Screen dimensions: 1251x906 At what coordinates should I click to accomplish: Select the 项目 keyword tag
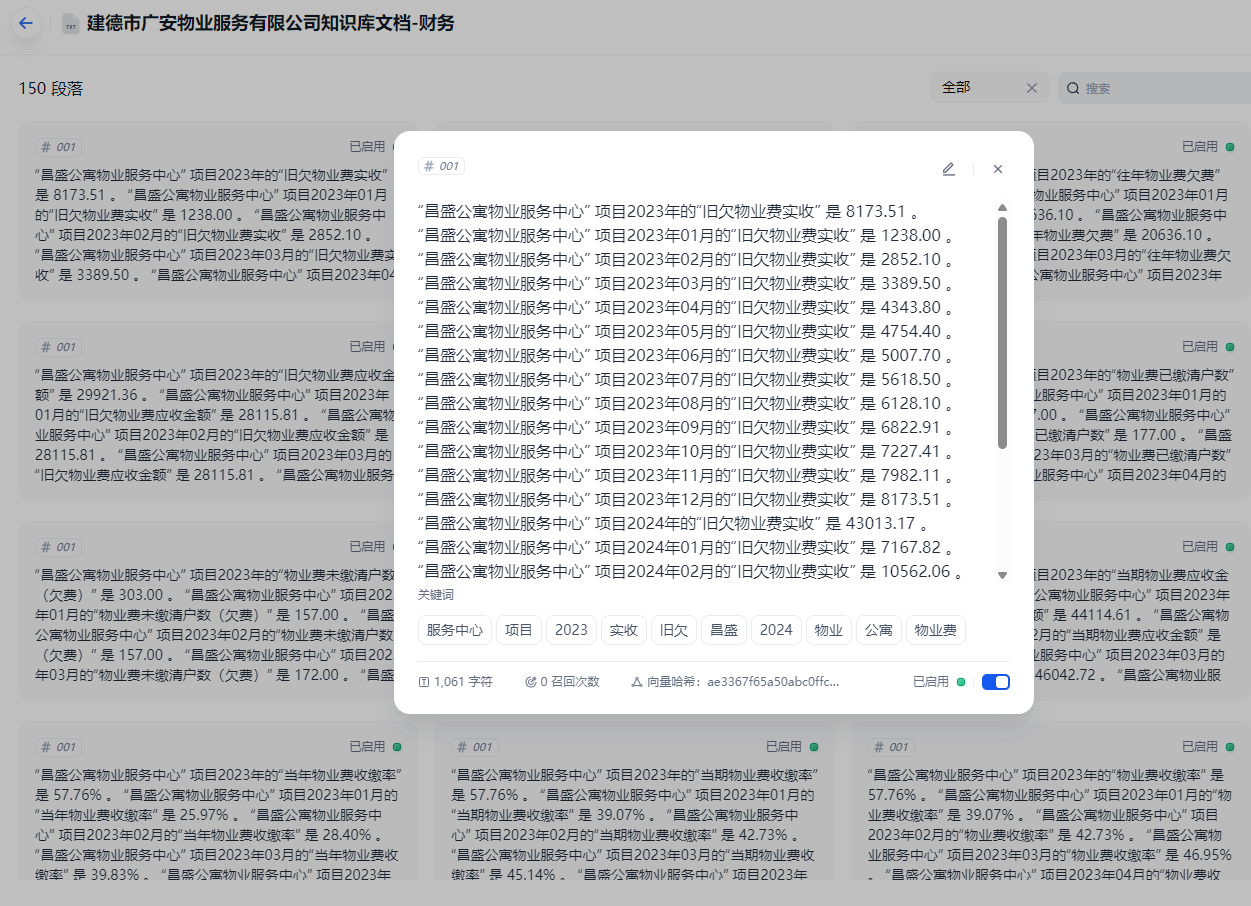tap(519, 630)
